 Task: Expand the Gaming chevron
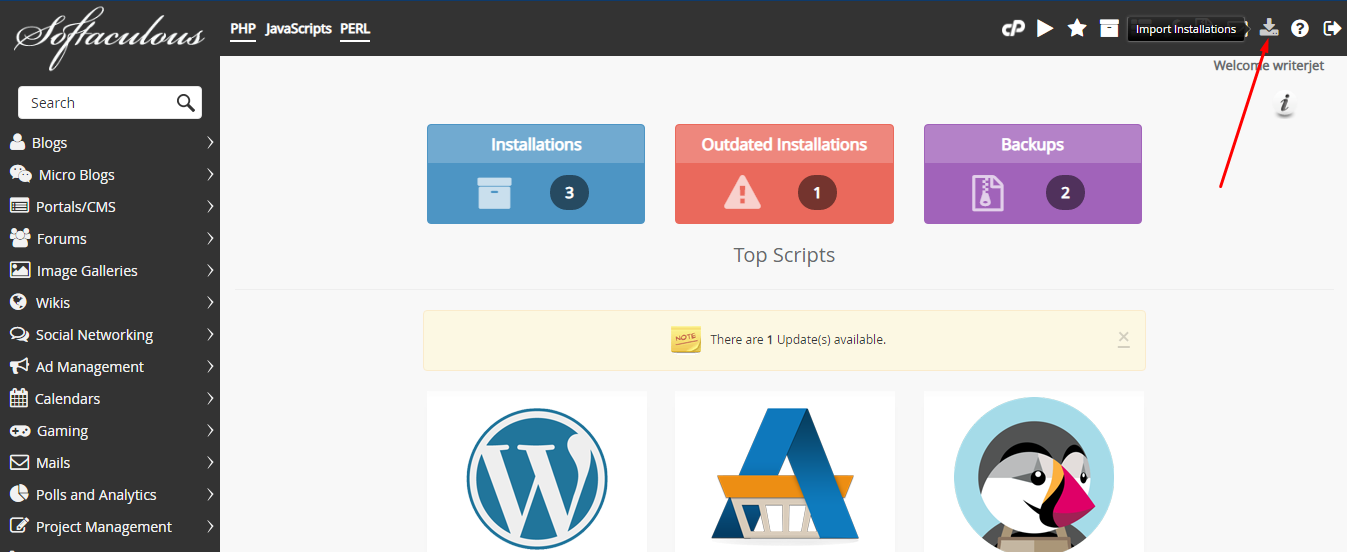[210, 430]
